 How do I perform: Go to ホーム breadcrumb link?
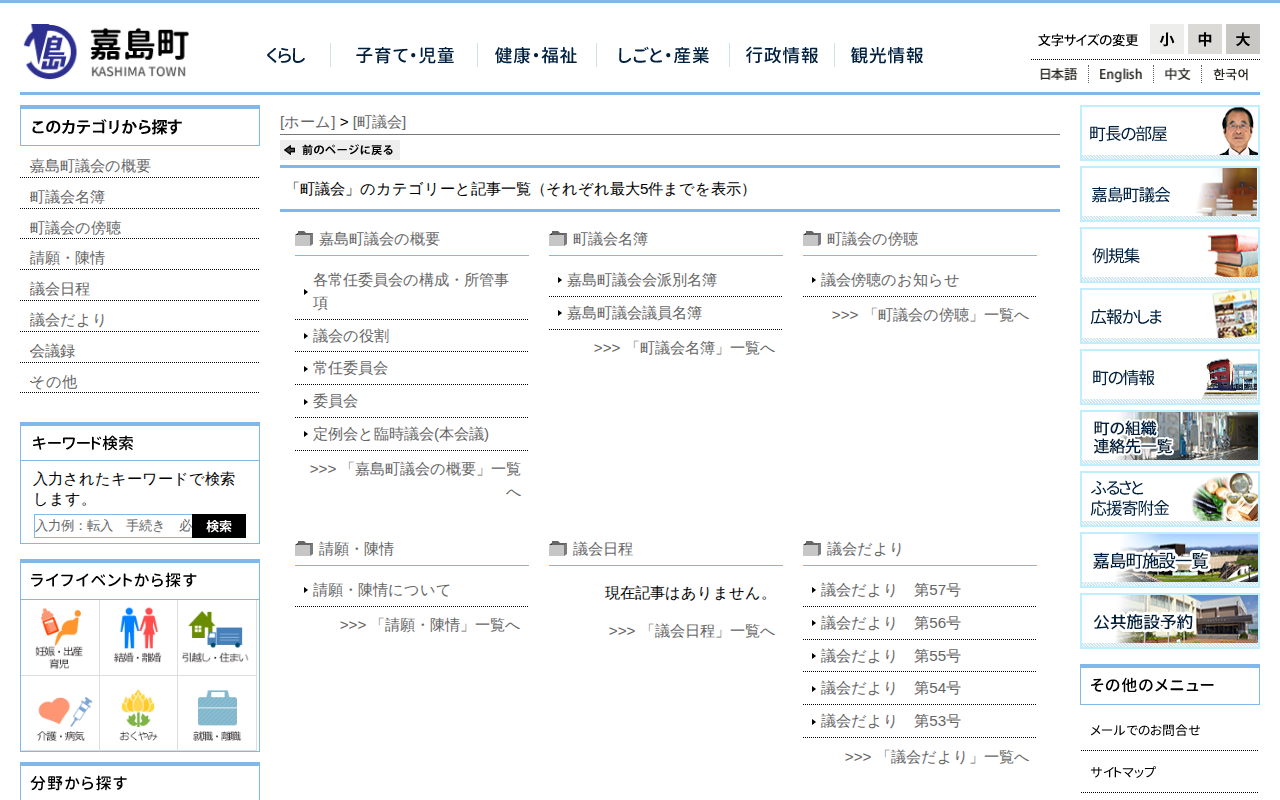[x=308, y=122]
